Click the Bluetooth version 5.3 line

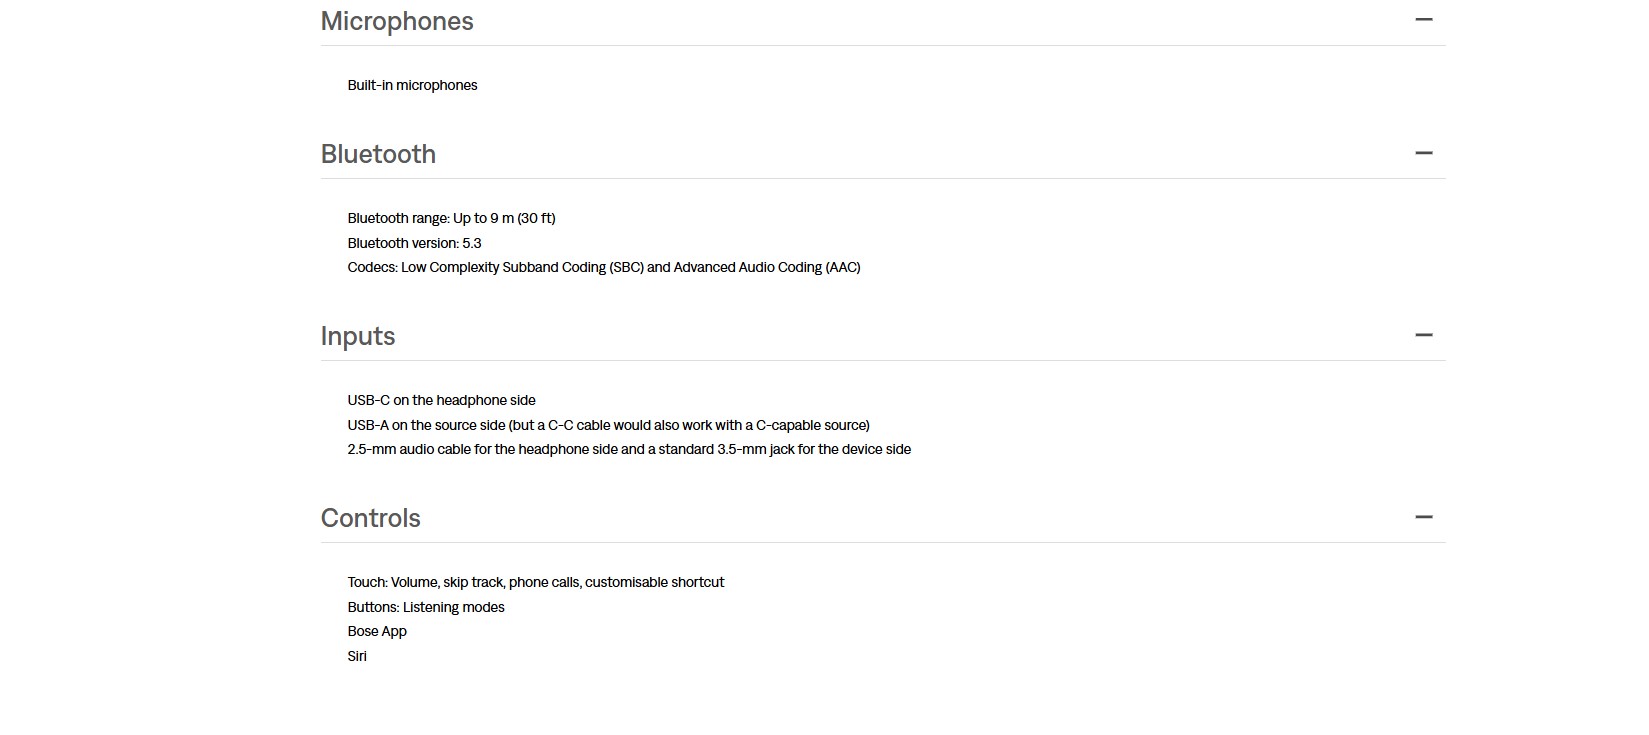click(414, 243)
